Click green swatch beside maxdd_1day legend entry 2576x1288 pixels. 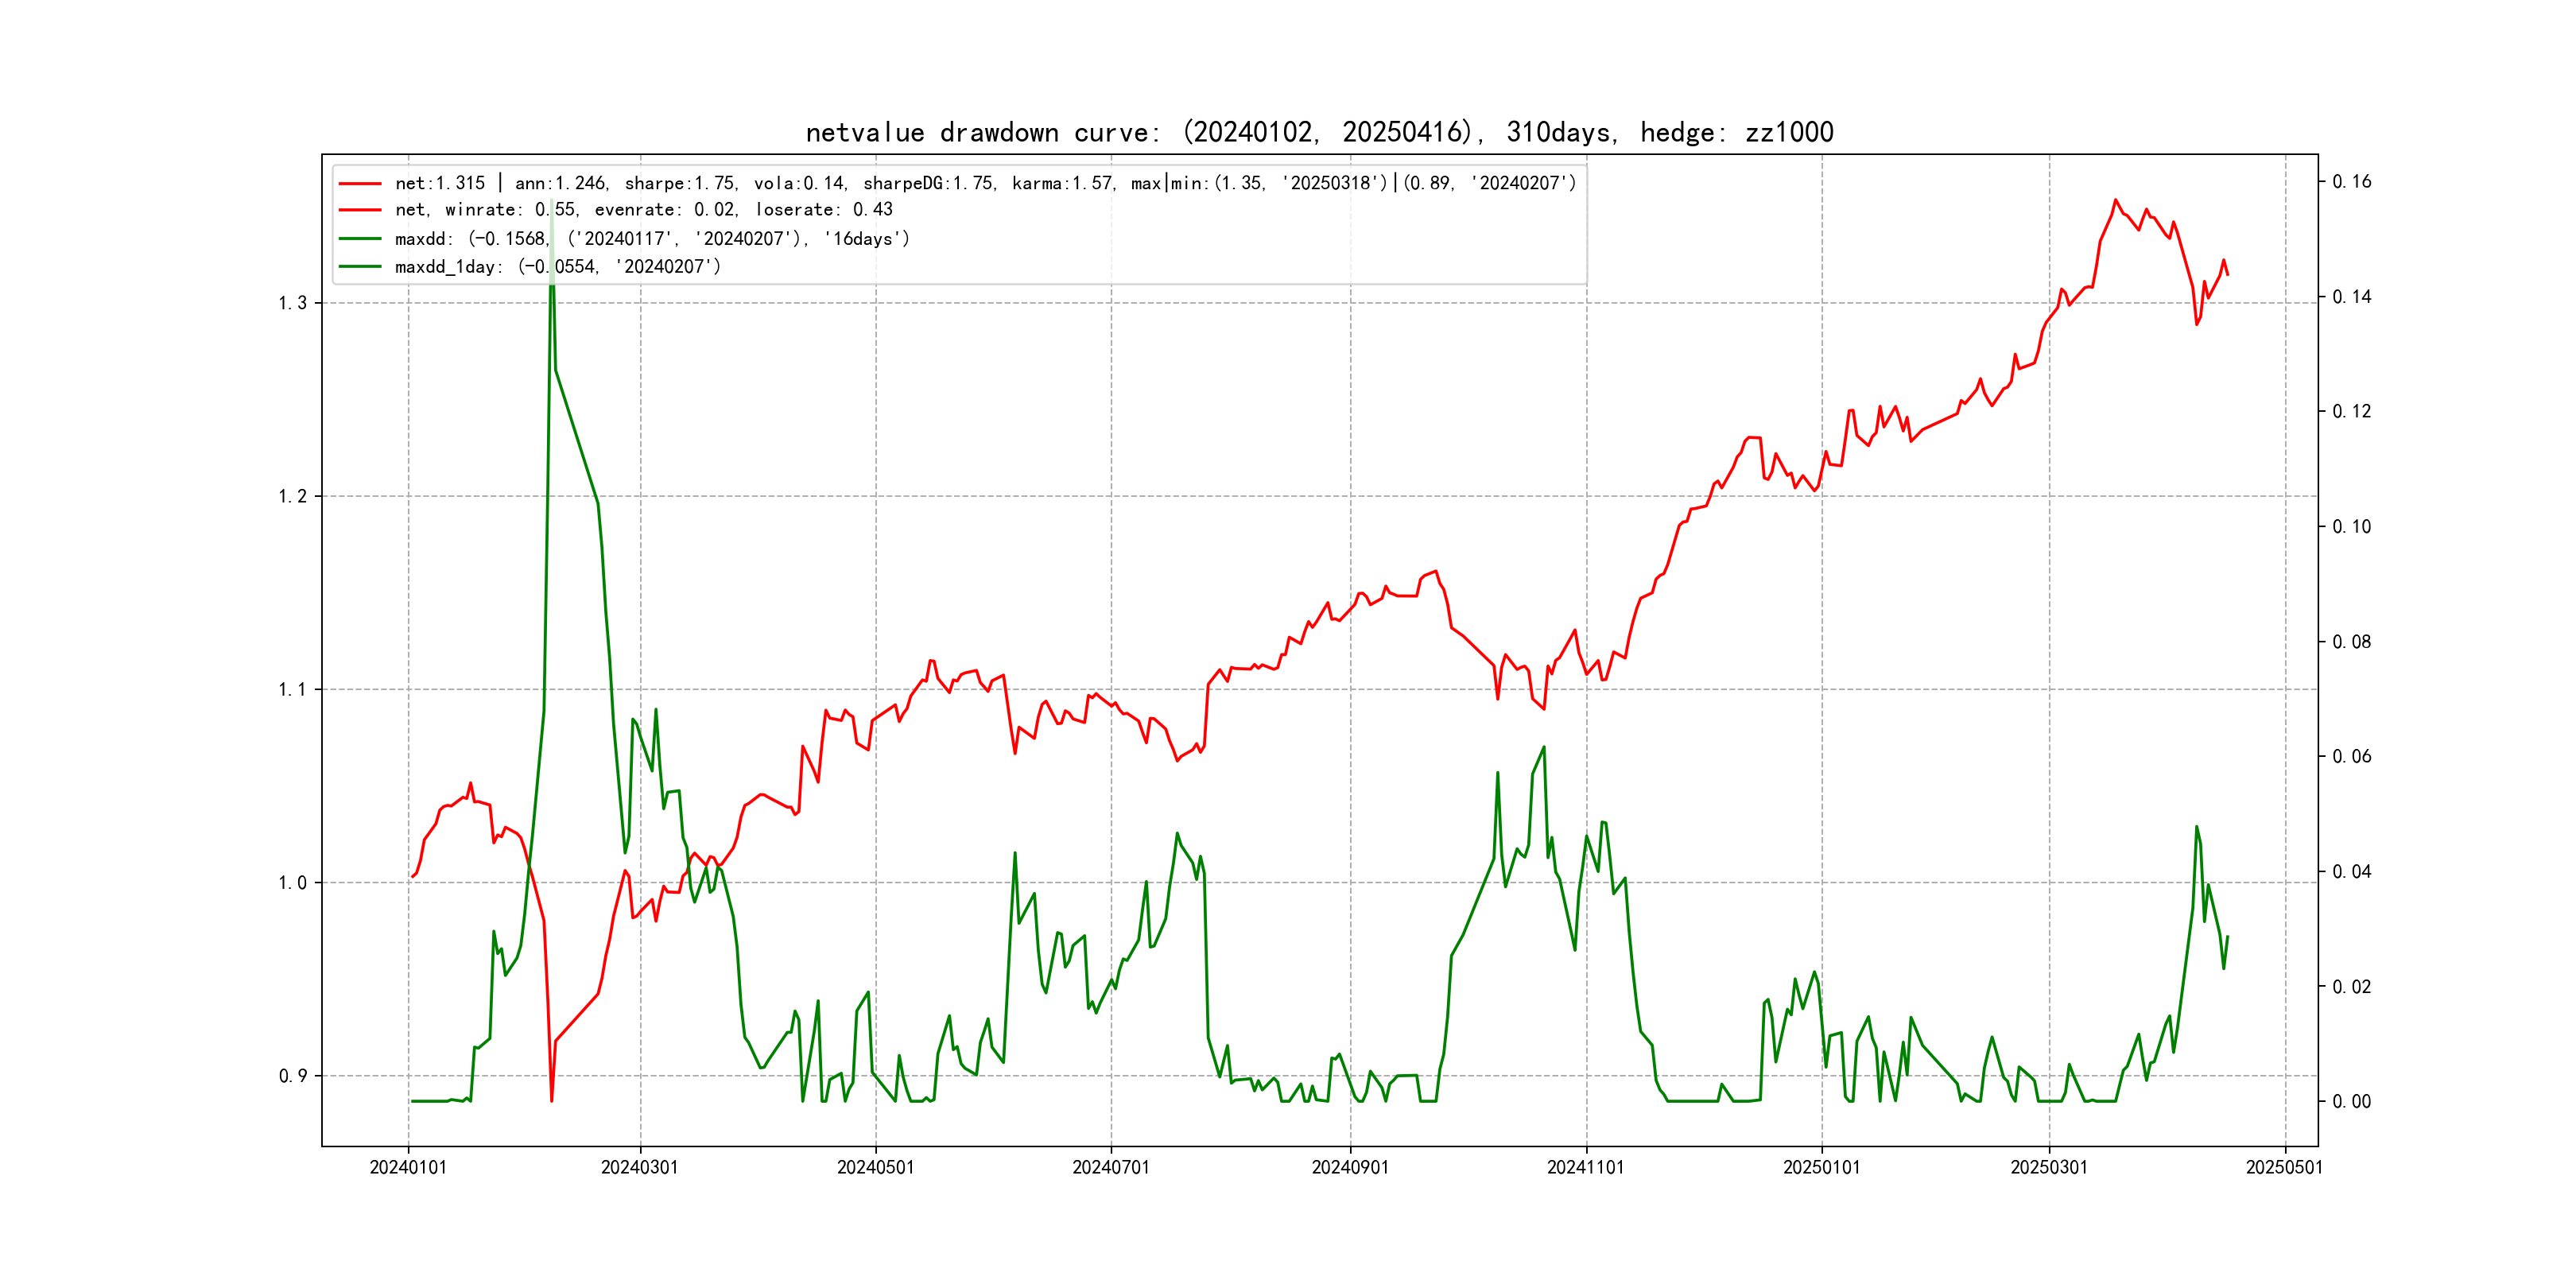(360, 267)
